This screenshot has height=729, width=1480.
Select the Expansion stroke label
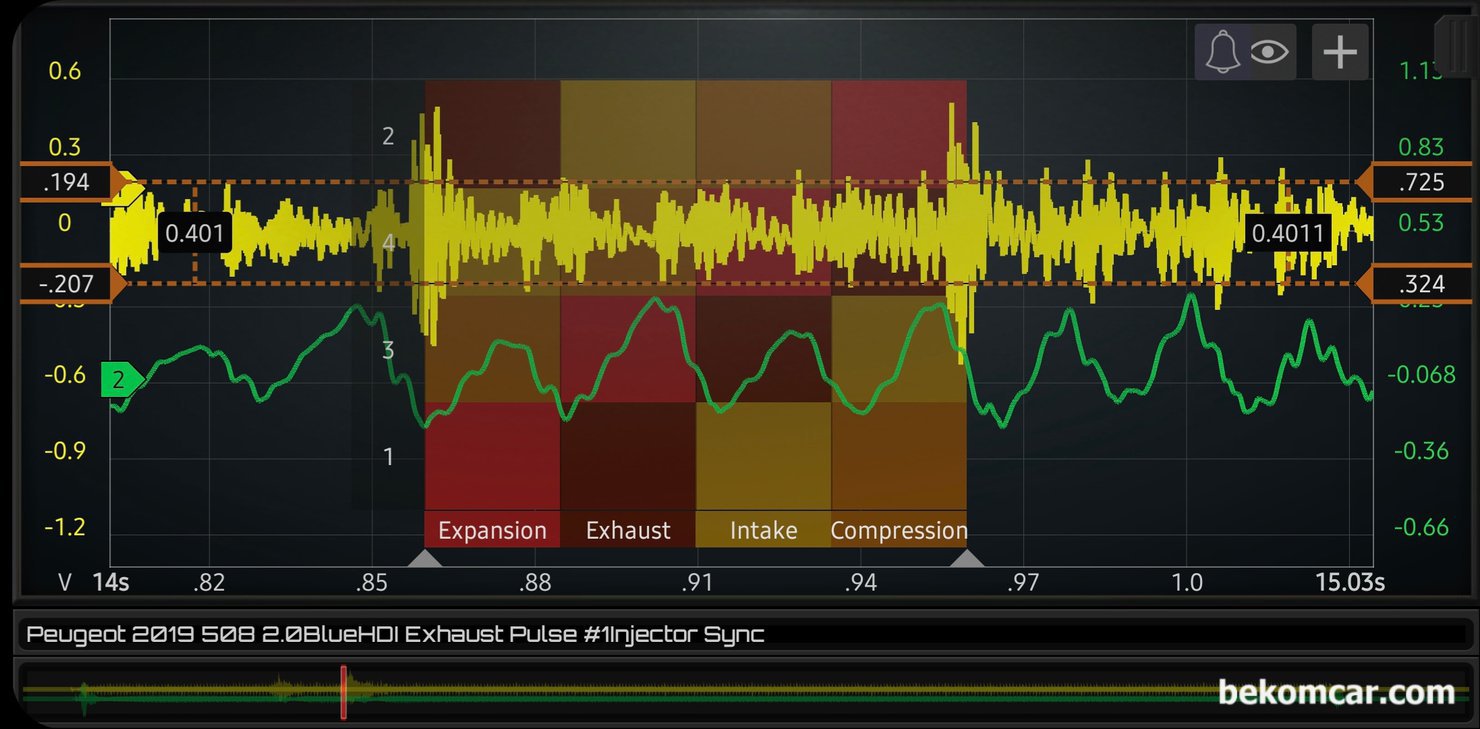coord(492,530)
